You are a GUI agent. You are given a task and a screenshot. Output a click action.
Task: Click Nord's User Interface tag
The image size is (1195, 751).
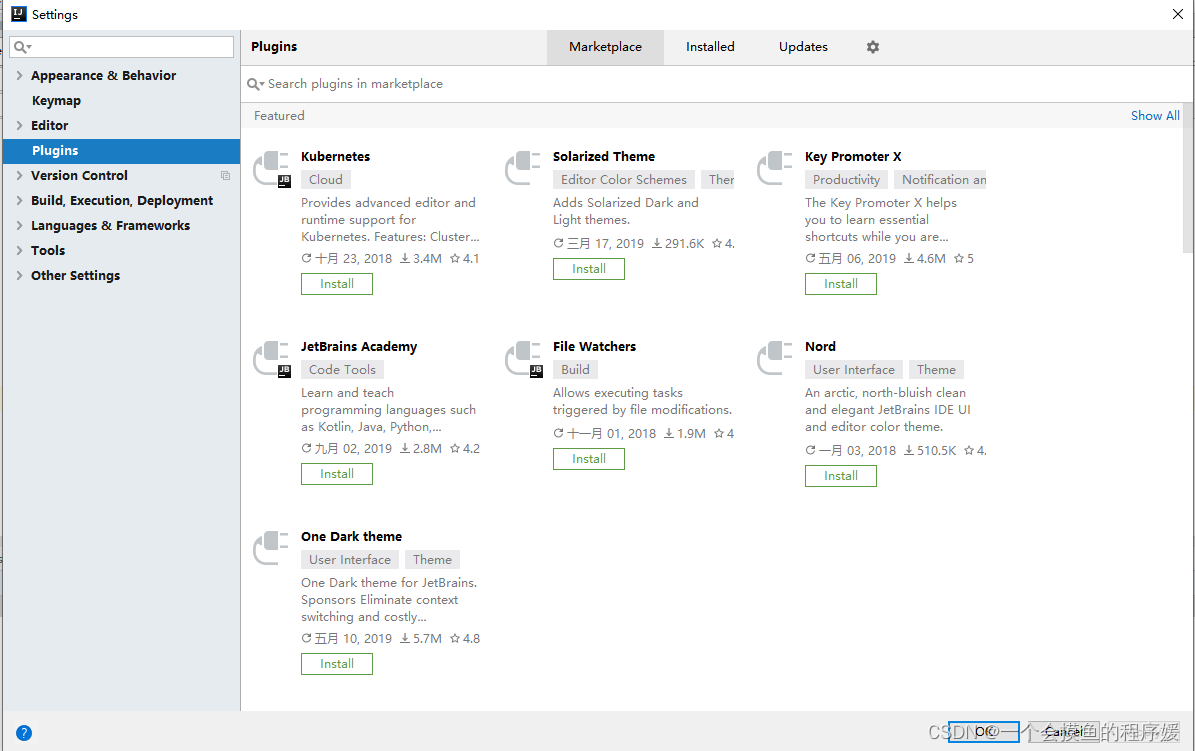coord(854,370)
